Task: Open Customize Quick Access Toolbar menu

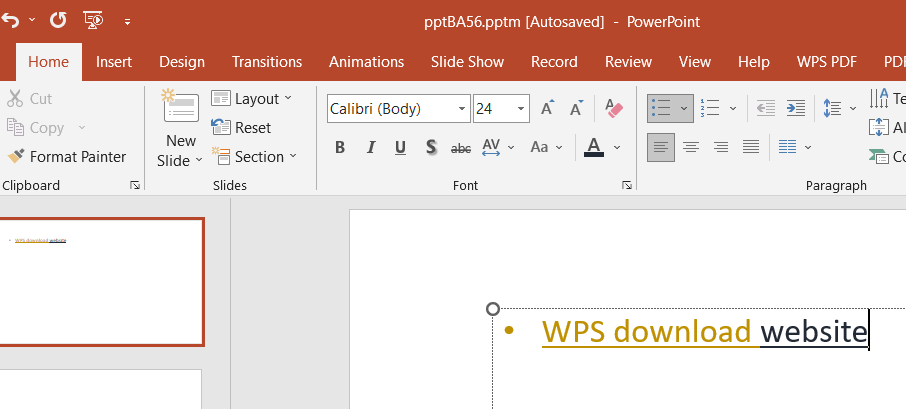Action: 127,22
